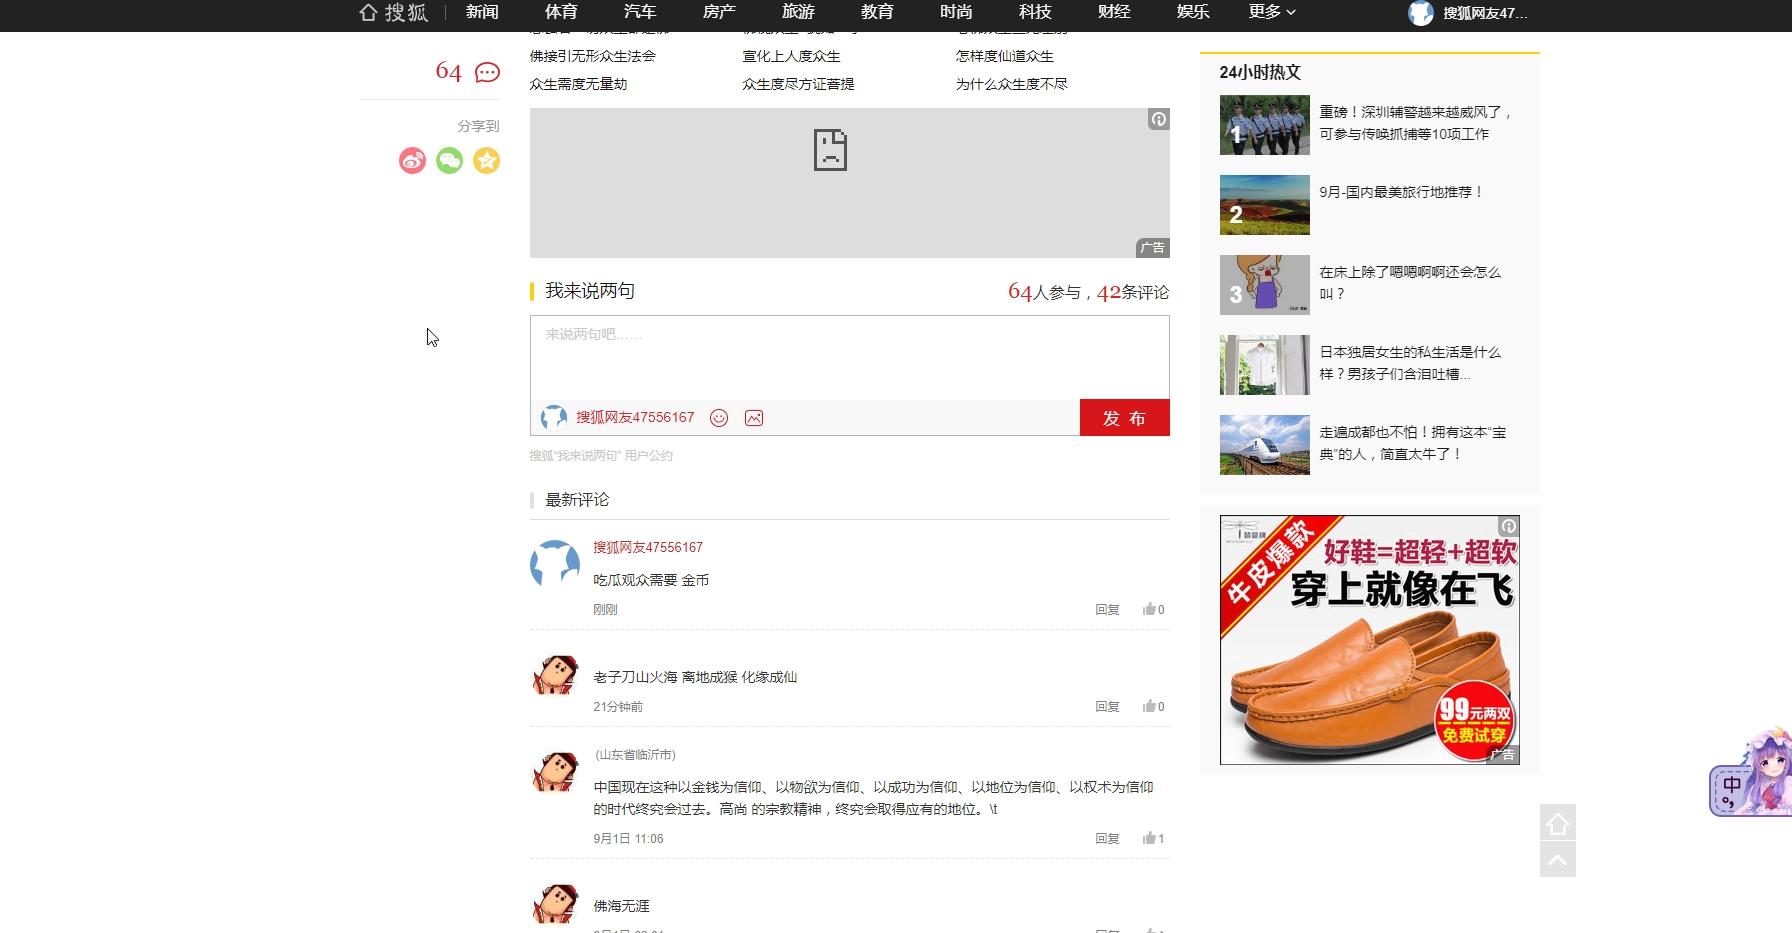Click thumbnail ranked 1 with police officers
This screenshot has width=1792, height=933.
coord(1264,125)
